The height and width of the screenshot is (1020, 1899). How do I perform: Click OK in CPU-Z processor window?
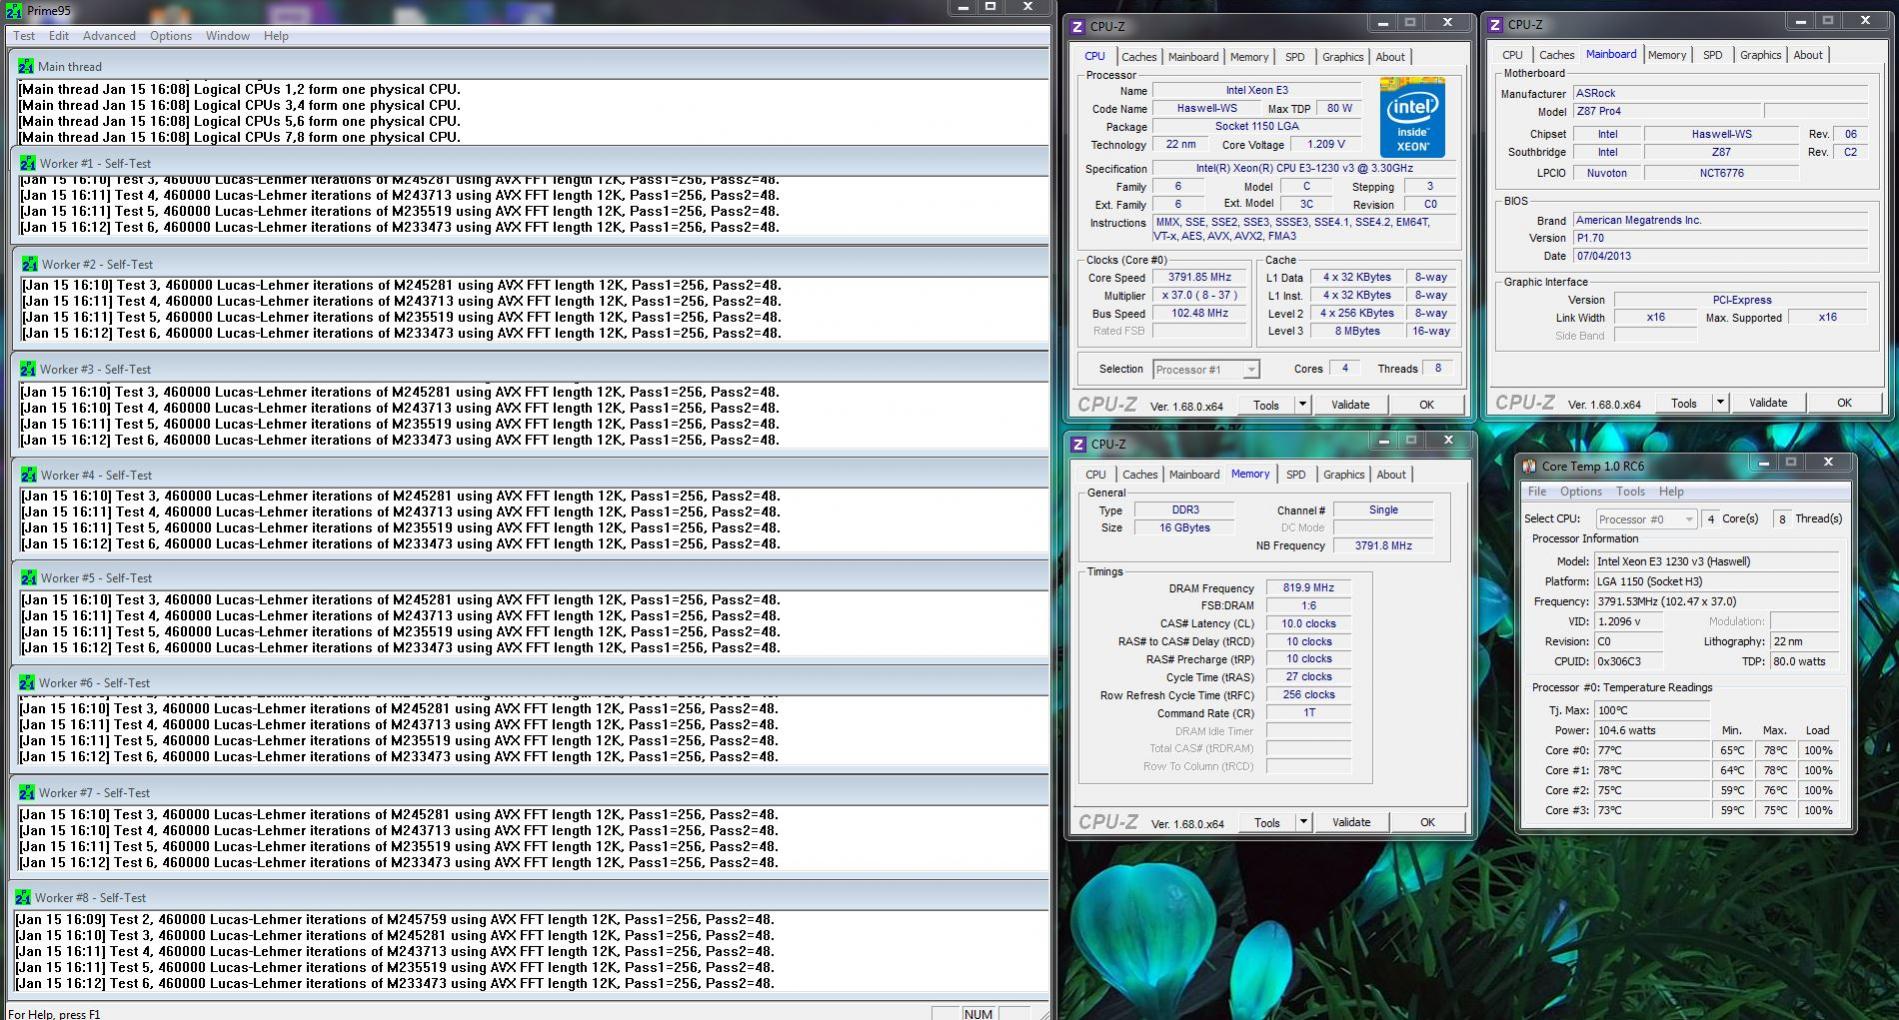[1427, 405]
